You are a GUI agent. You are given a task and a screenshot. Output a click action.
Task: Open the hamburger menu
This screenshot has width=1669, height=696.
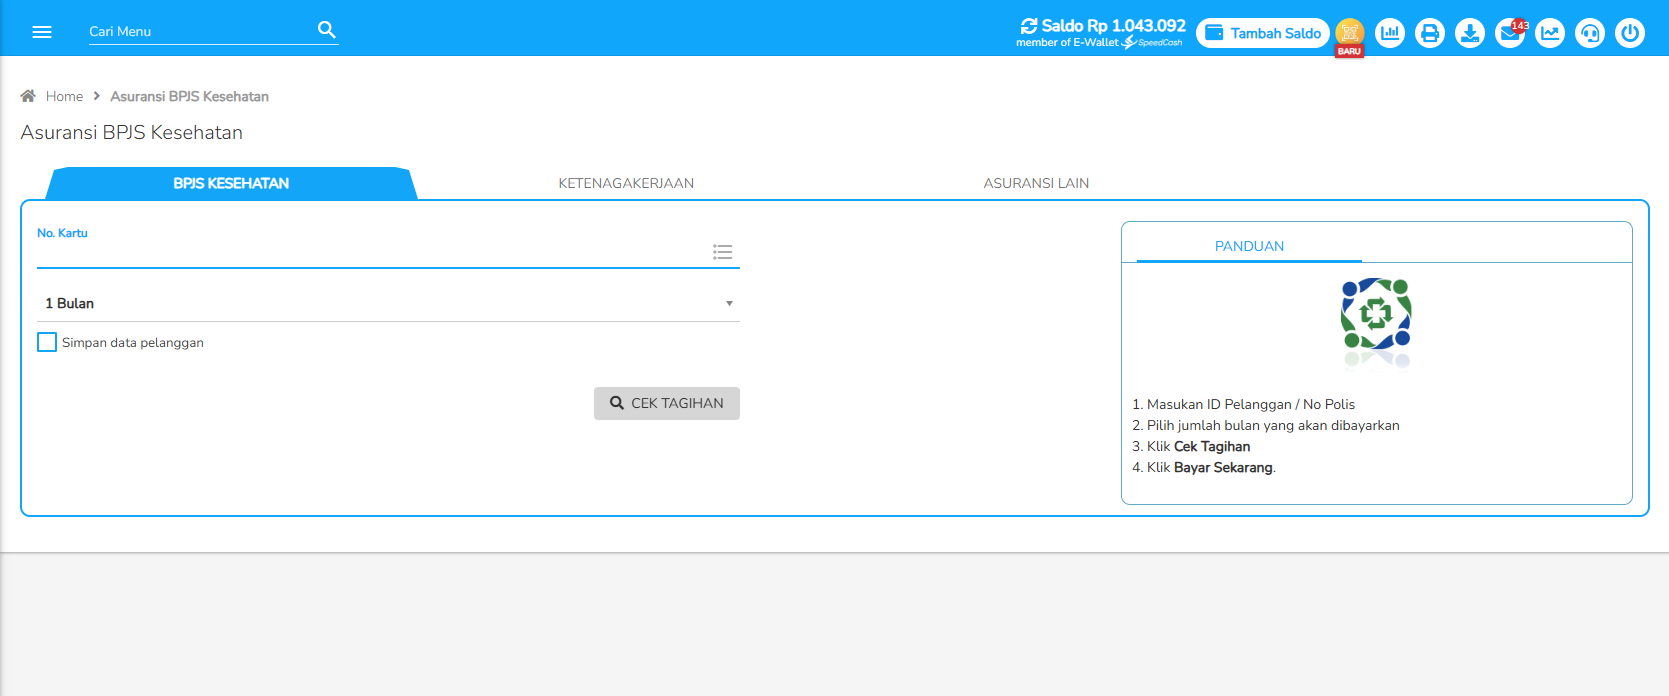click(42, 32)
